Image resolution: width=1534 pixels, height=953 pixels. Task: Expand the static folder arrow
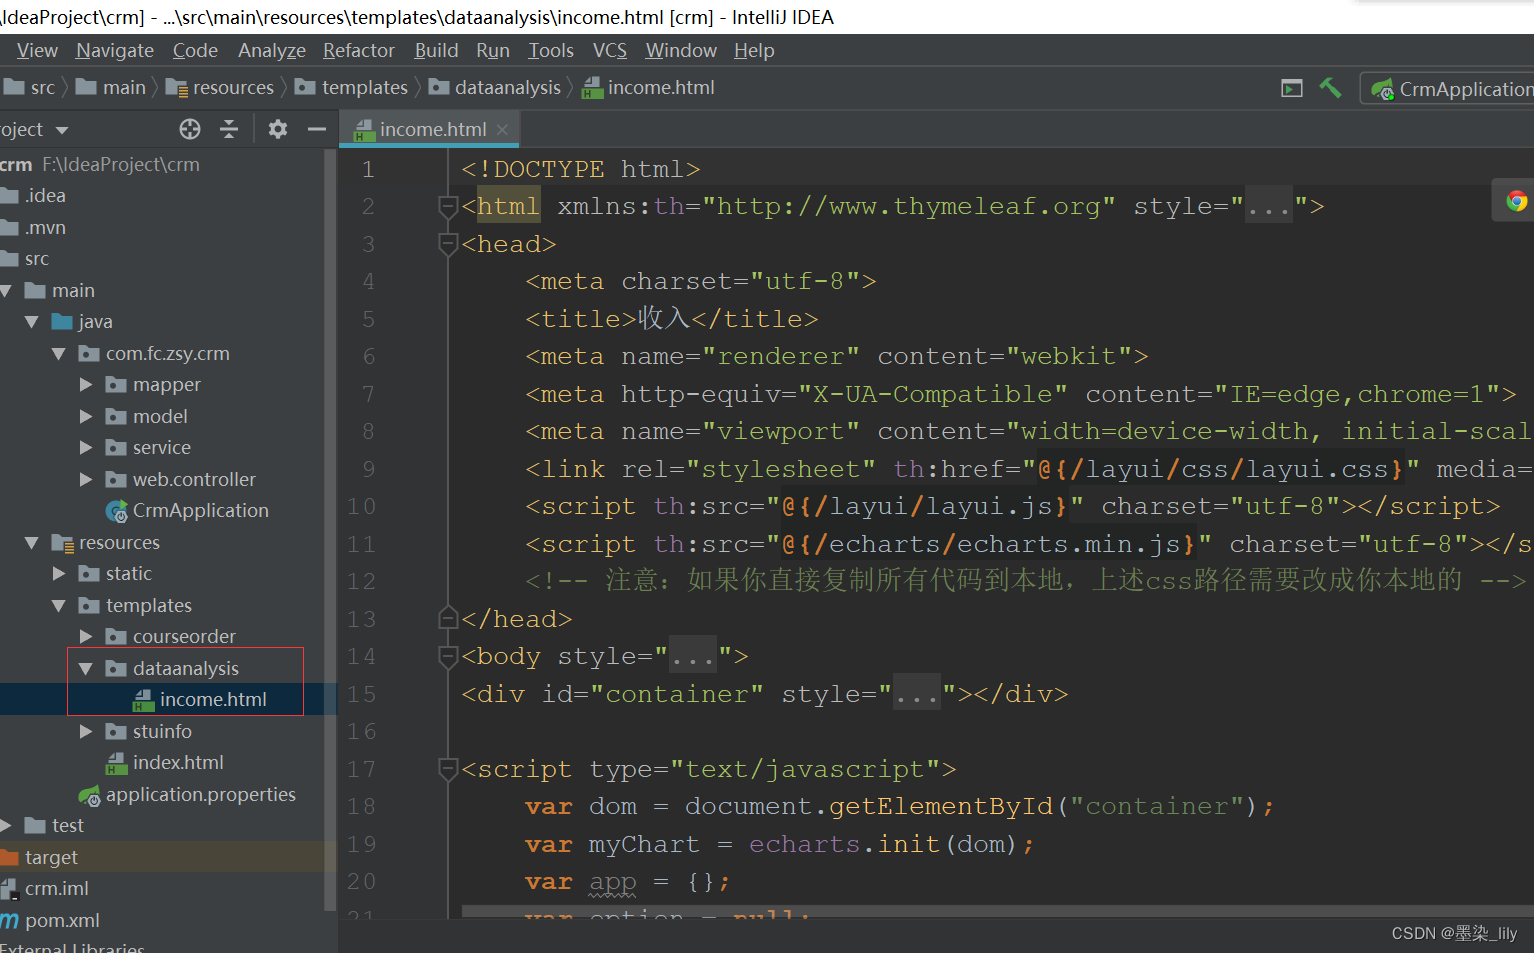[x=59, y=574]
